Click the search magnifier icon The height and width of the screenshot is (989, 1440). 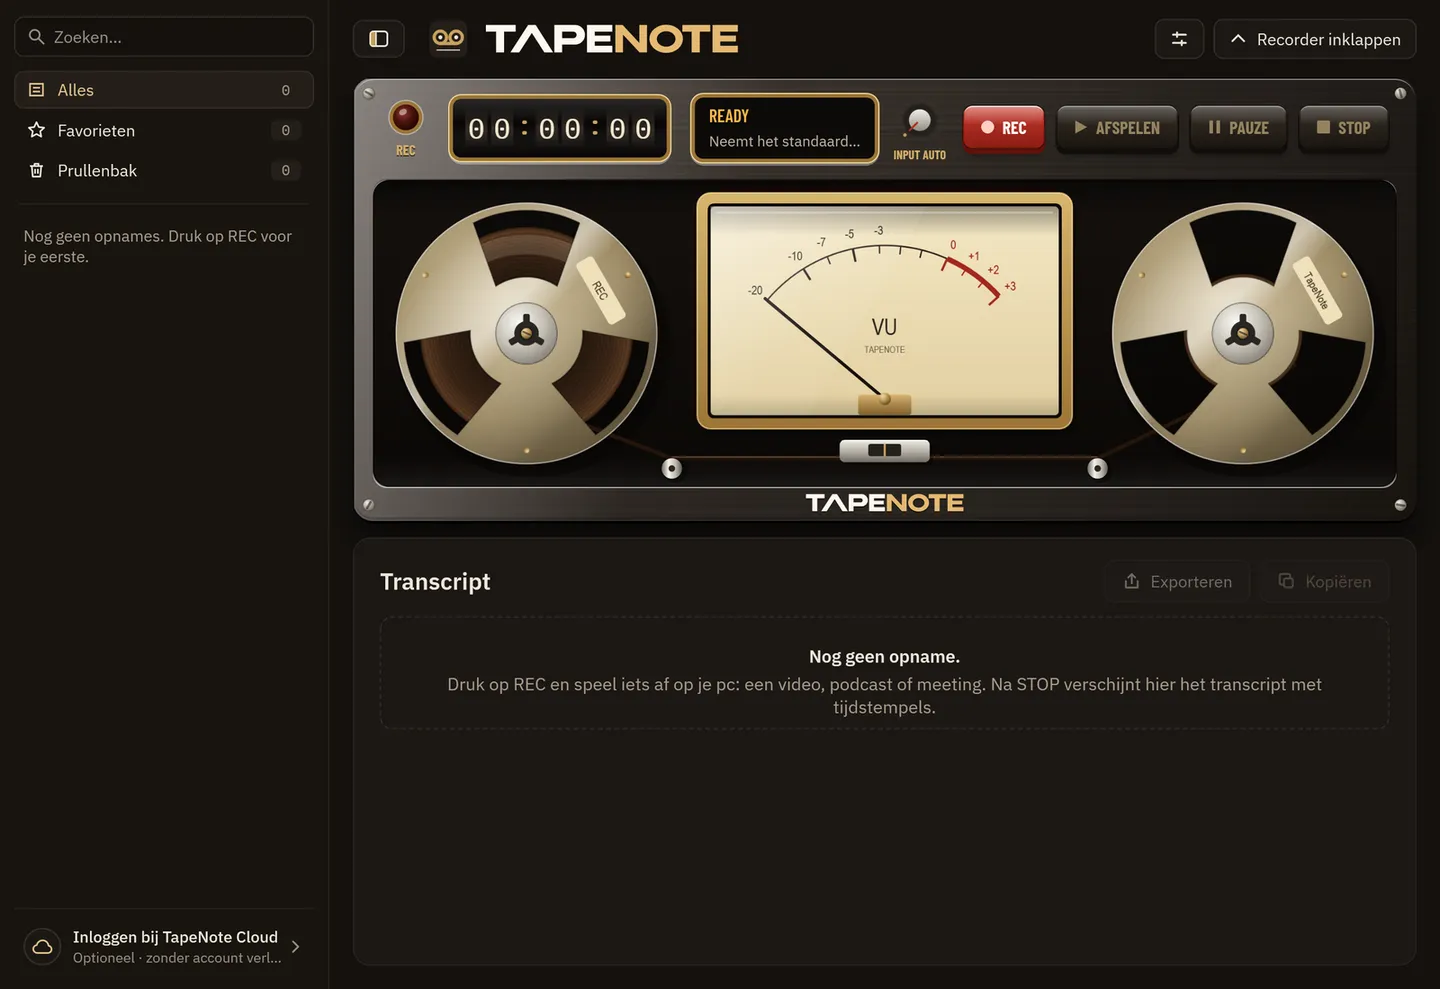click(37, 37)
